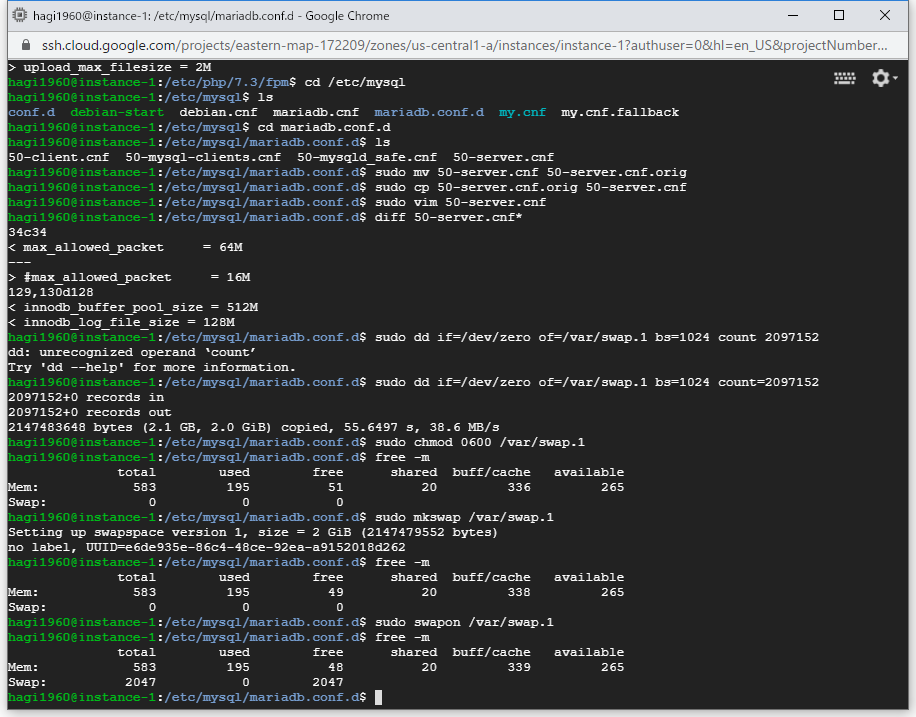Click the '2097152+0 records in' line
The width and height of the screenshot is (916, 717).
86,397
